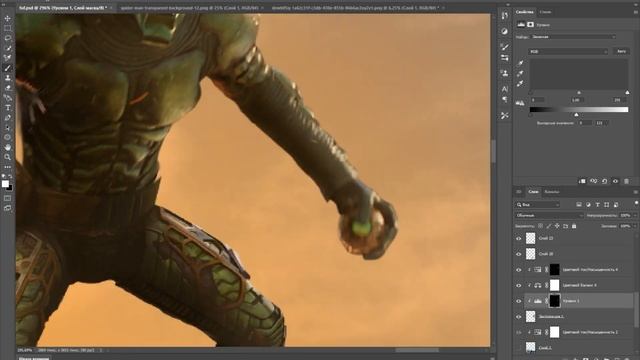Select the Horizontal Type tool
This screenshot has height=360, width=640.
[x=7, y=108]
